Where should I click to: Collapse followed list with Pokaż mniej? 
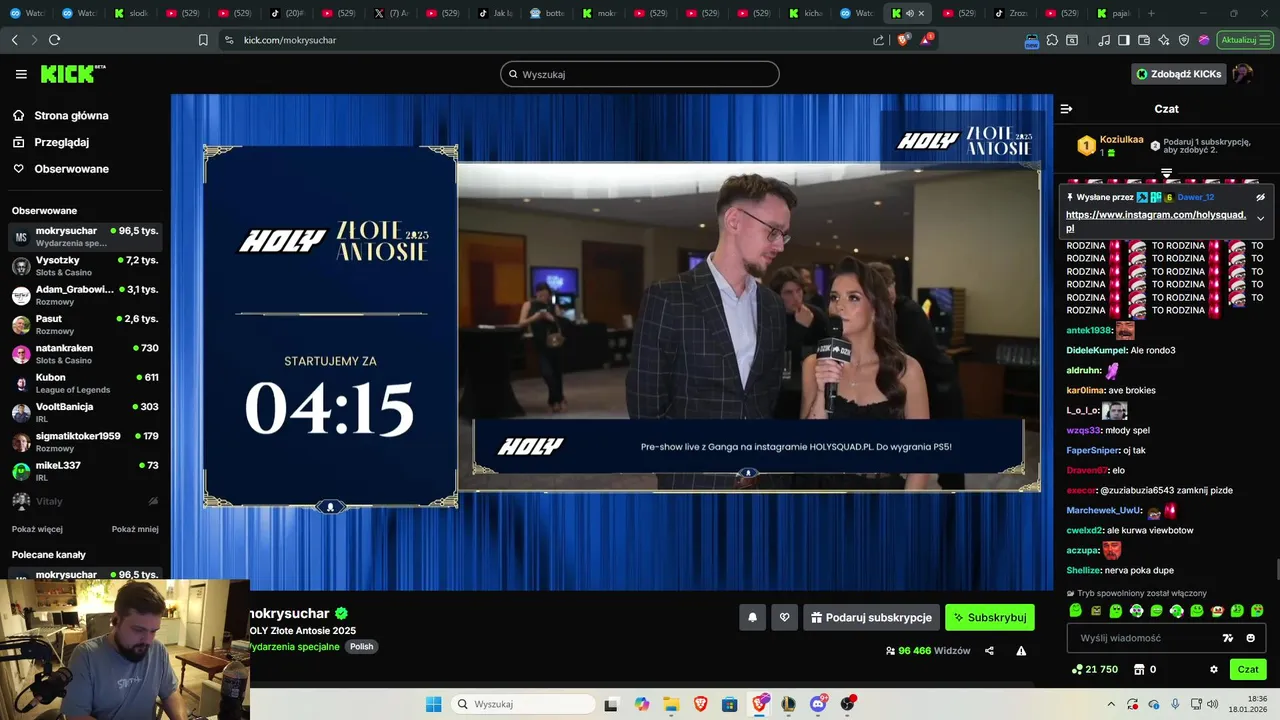pyautogui.click(x=135, y=529)
